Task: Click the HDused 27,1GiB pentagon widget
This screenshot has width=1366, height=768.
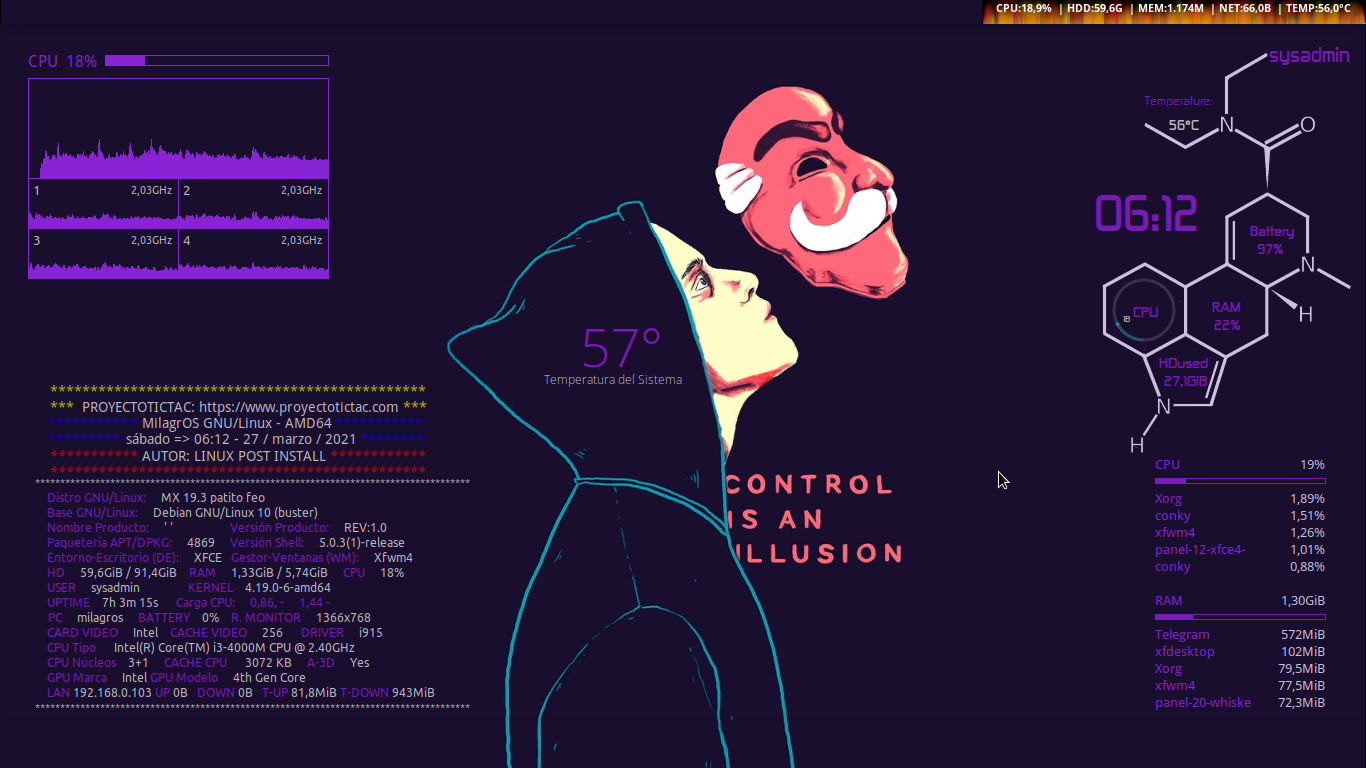Action: pos(1185,372)
